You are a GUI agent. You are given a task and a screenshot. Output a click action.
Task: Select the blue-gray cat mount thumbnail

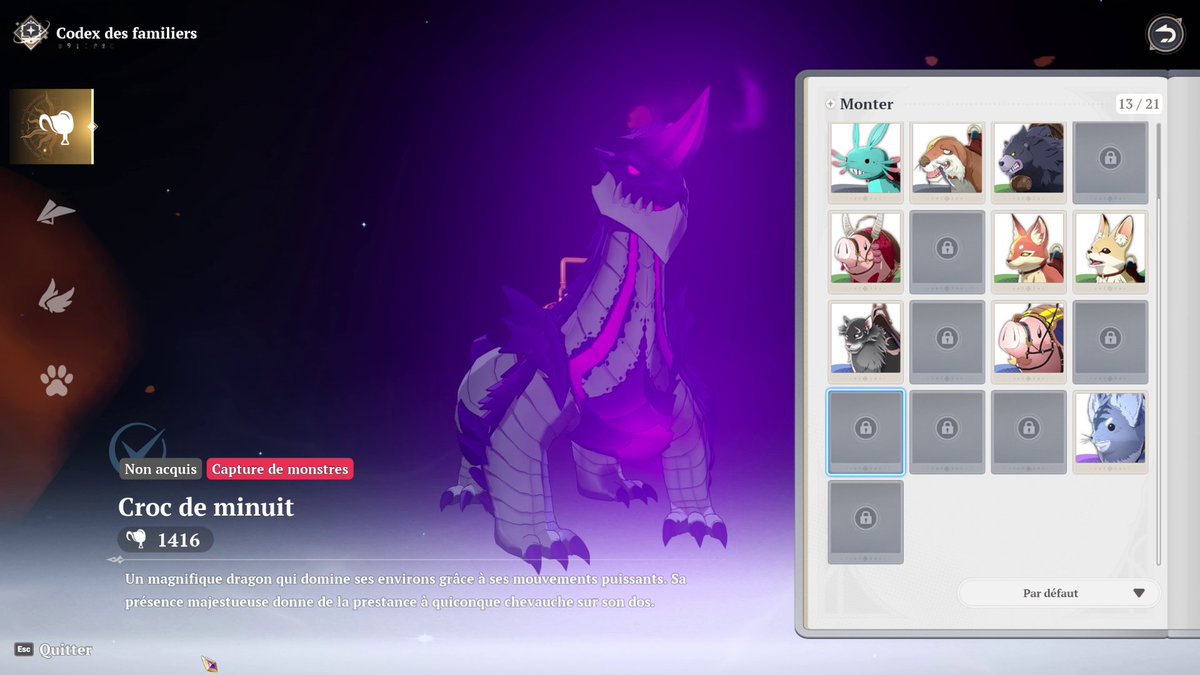coord(1110,432)
